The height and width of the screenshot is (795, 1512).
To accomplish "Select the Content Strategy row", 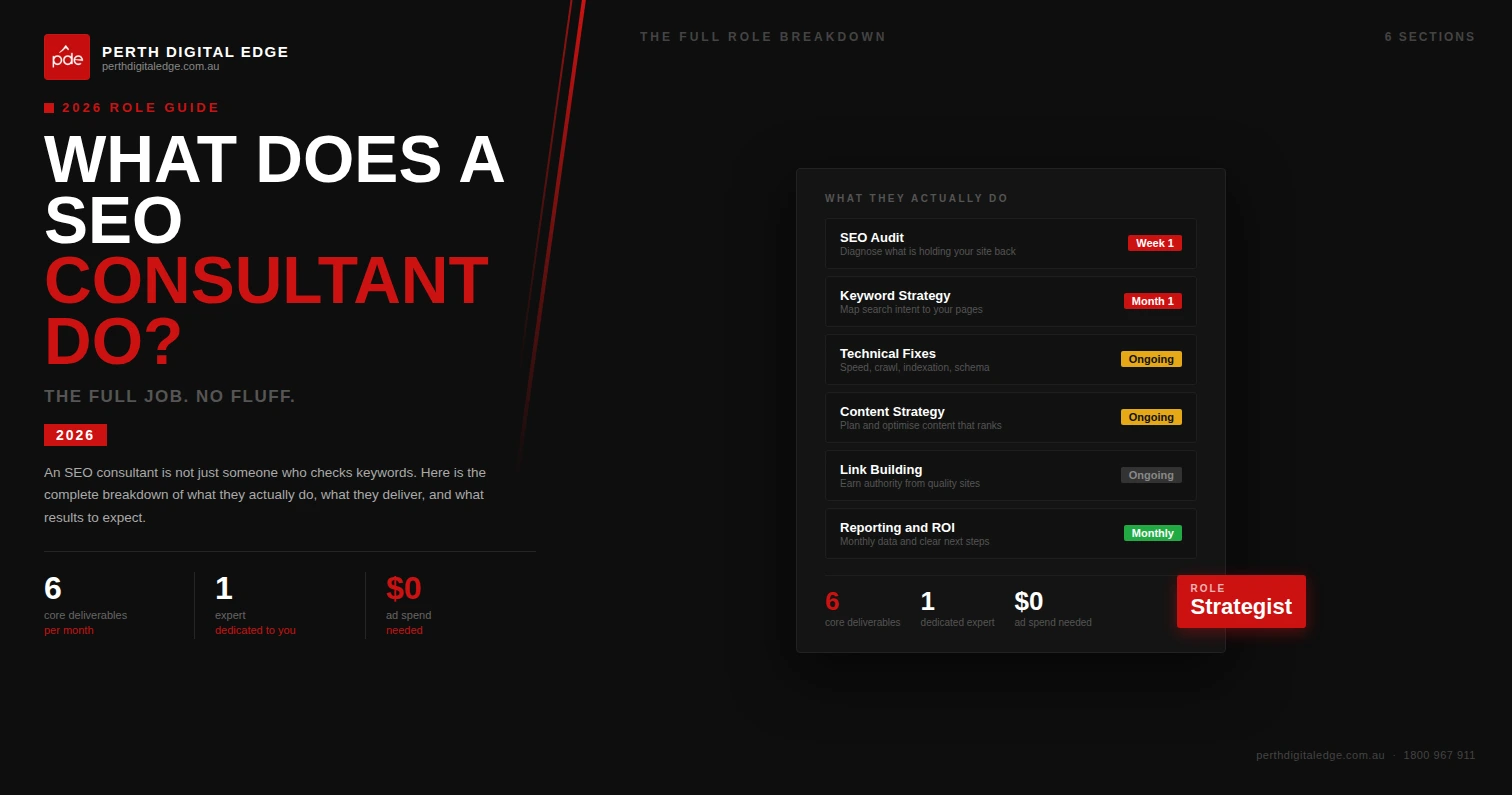I will coord(1010,418).
